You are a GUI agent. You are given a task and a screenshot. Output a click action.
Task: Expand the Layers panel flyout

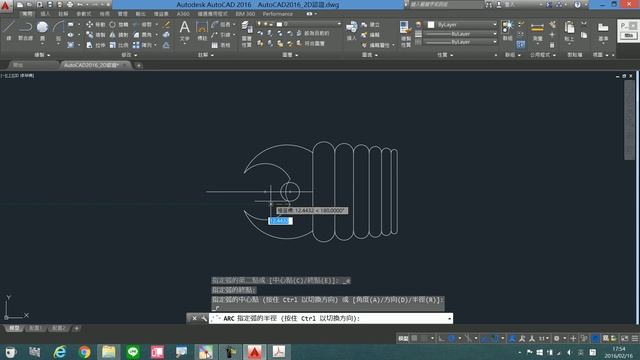click(x=290, y=55)
